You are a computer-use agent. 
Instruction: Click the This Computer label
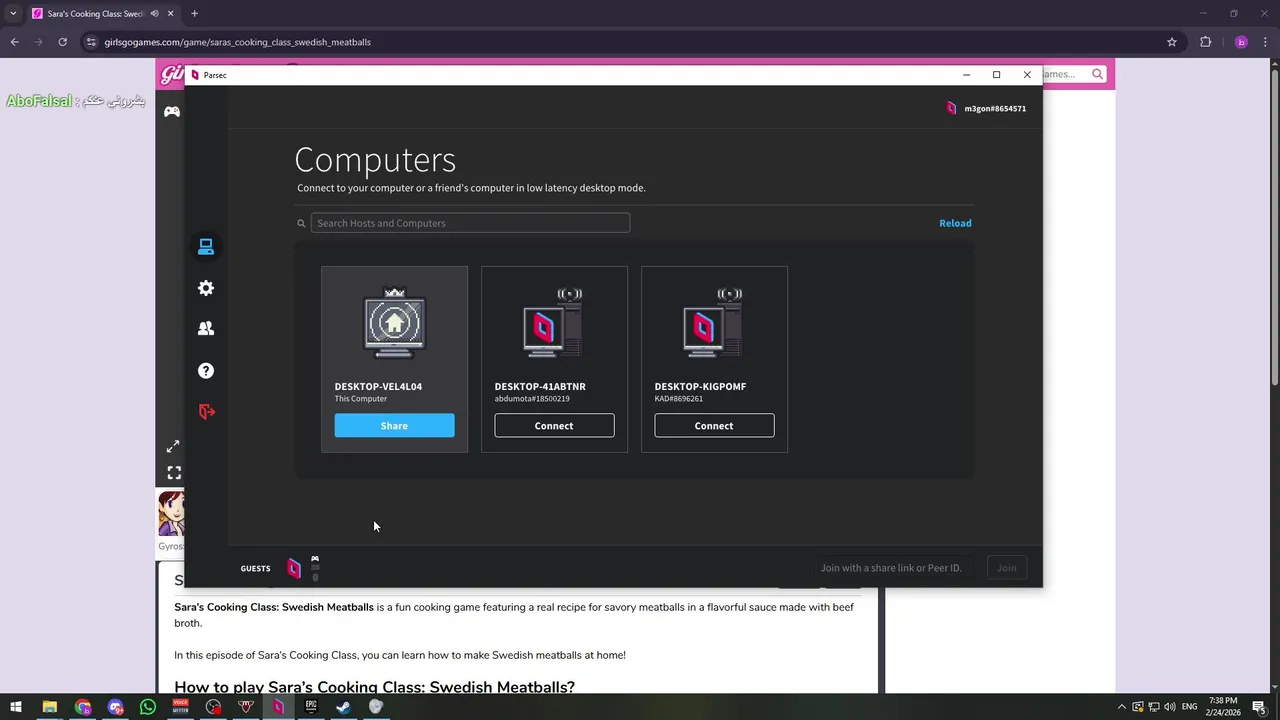361,399
